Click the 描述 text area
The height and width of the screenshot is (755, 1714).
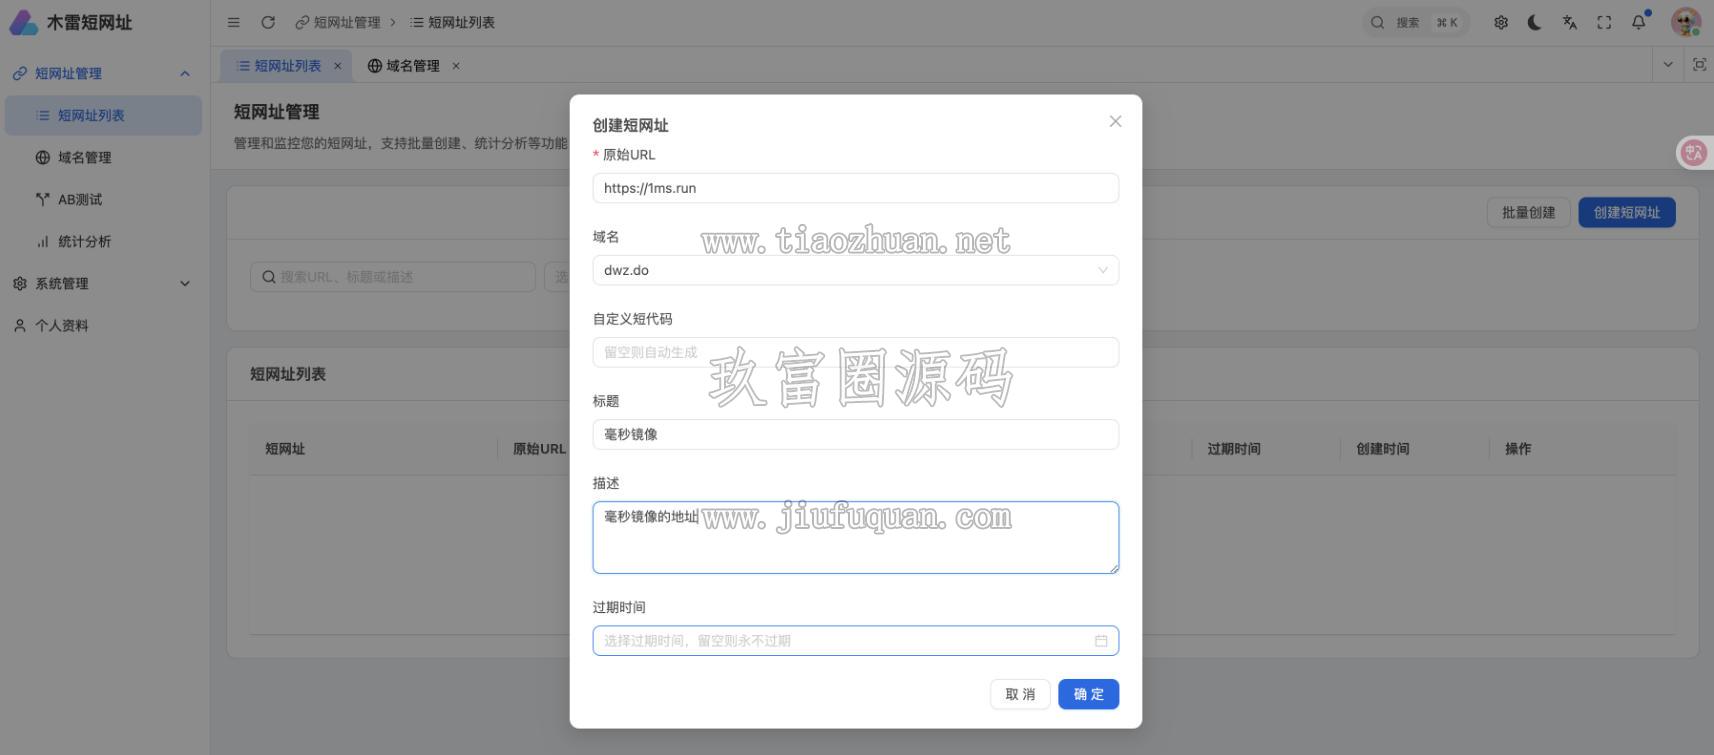855,537
